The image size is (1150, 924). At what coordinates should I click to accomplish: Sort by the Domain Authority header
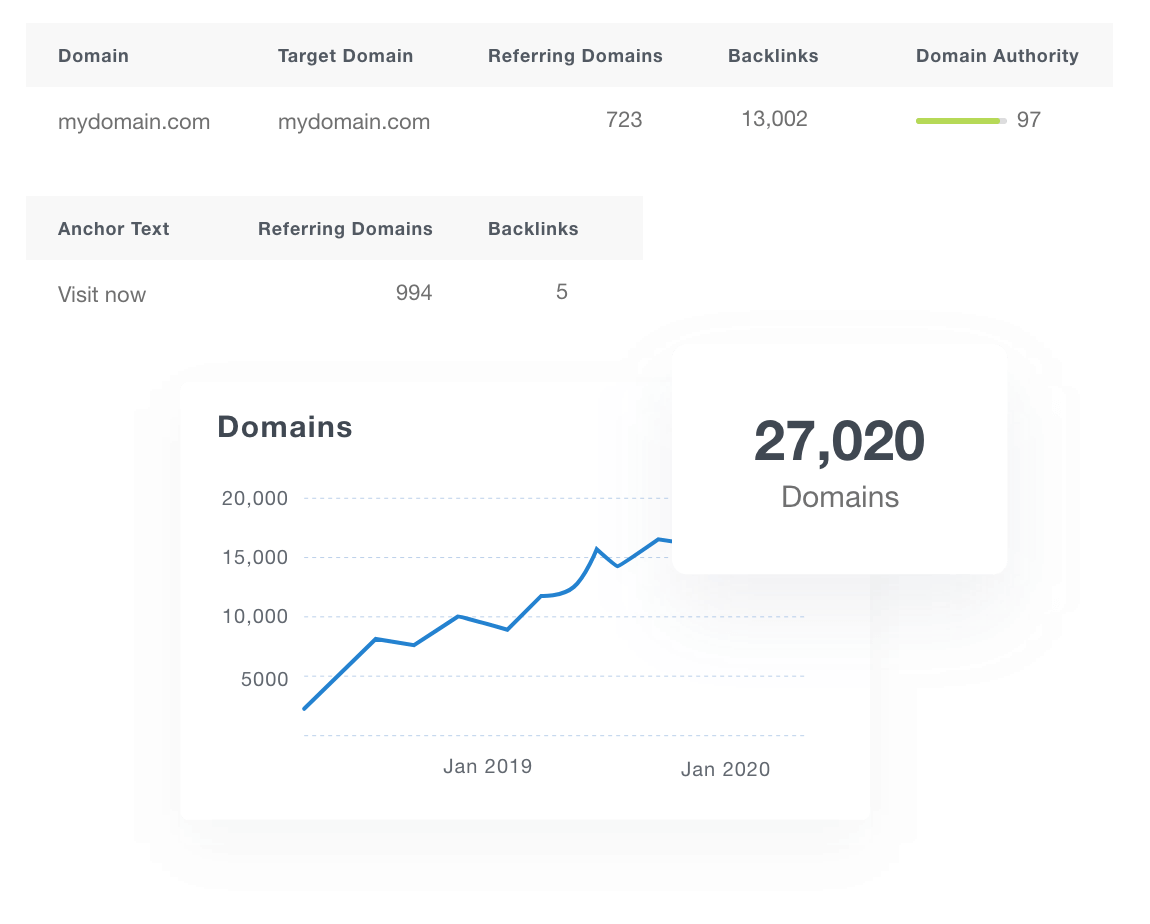pos(997,56)
